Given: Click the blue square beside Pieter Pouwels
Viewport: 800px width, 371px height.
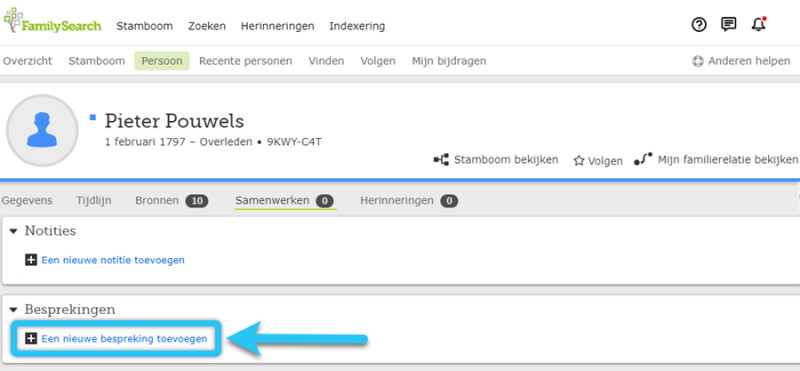Looking at the screenshot, I should pos(93,117).
